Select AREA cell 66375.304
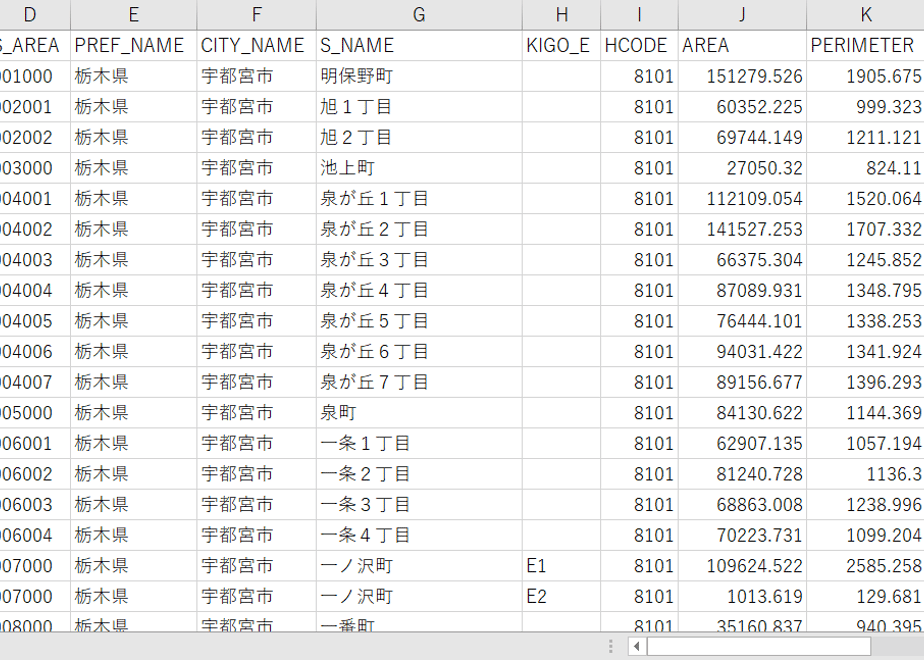924x660 pixels. 742,260
